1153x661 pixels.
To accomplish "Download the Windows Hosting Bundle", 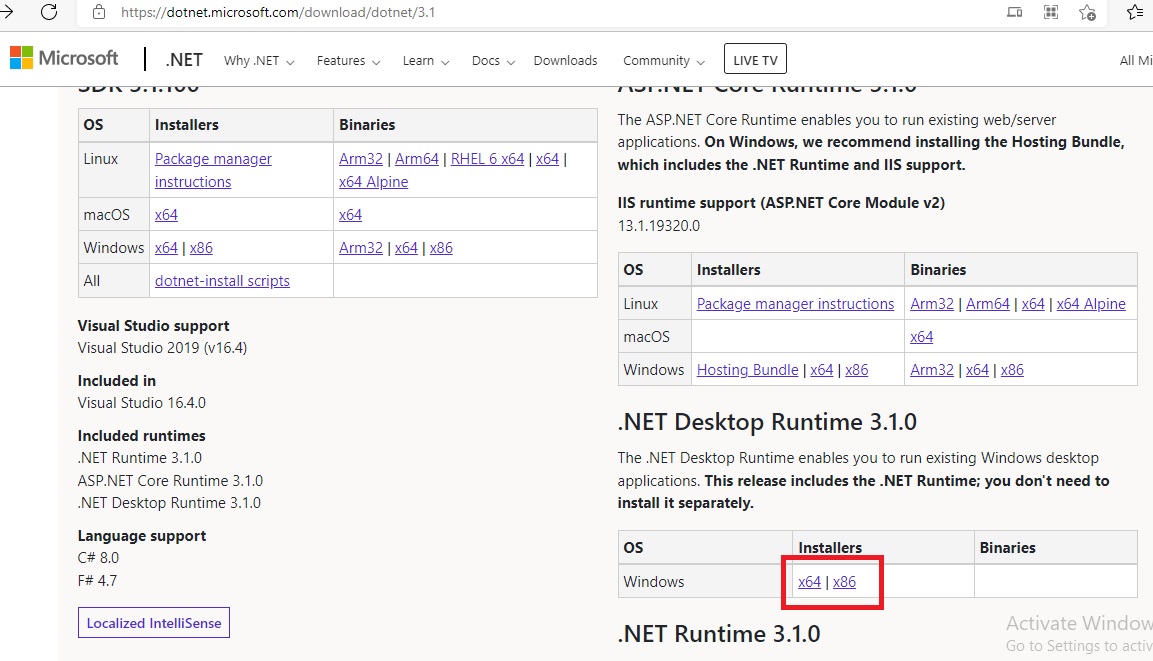I will 748,370.
